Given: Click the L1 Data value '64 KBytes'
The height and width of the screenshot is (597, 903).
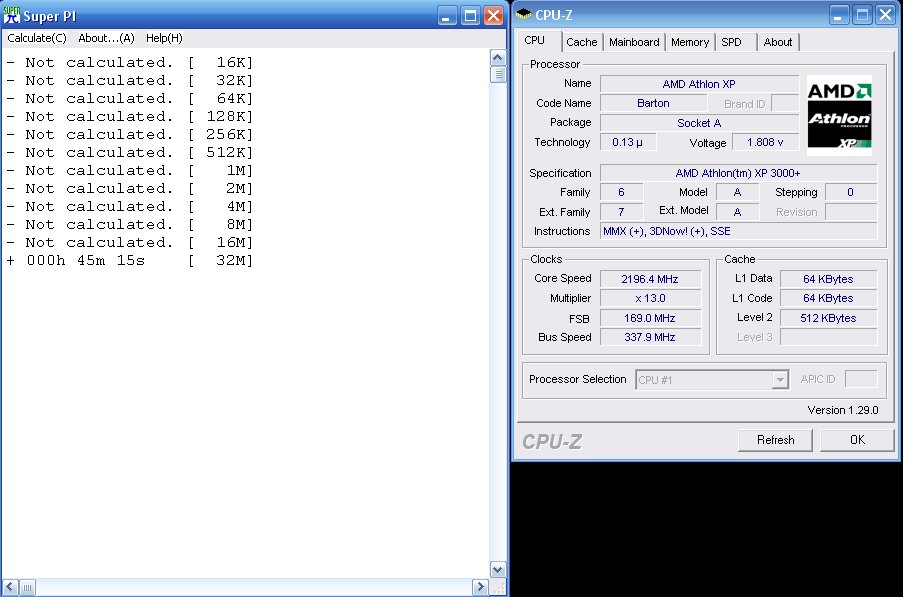Looking at the screenshot, I should click(x=828, y=279).
